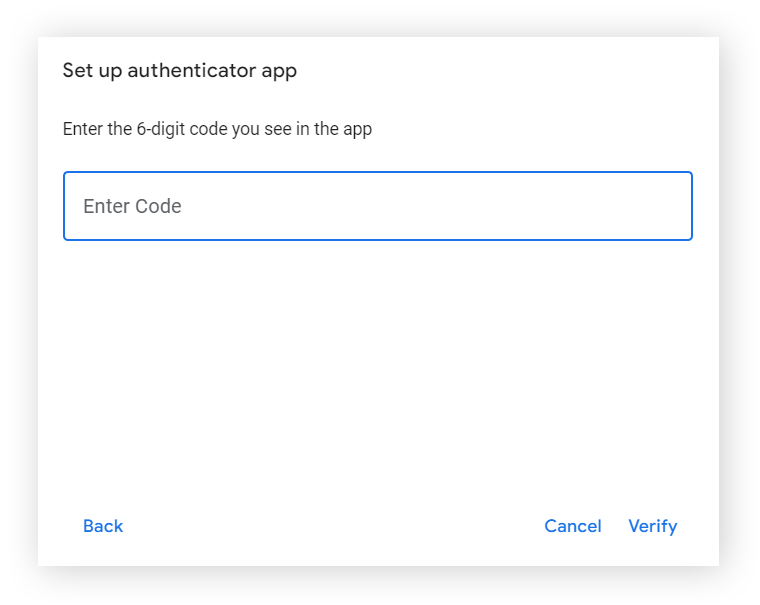Click the blue Cancel text button

tap(573, 526)
